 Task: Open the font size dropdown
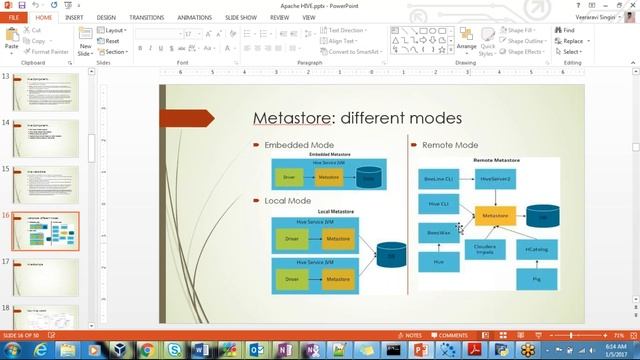[199, 34]
